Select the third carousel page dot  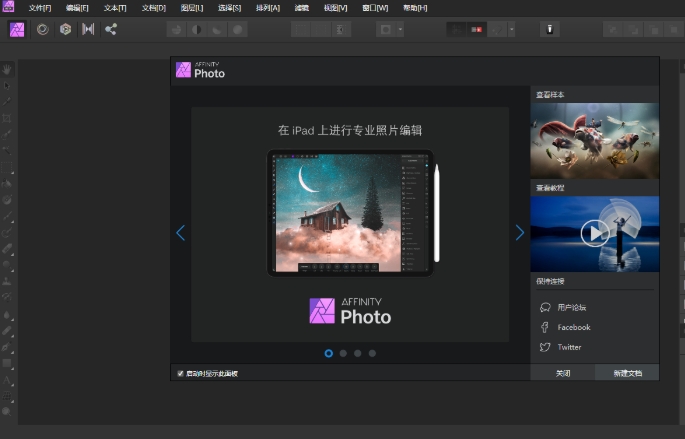pos(358,353)
